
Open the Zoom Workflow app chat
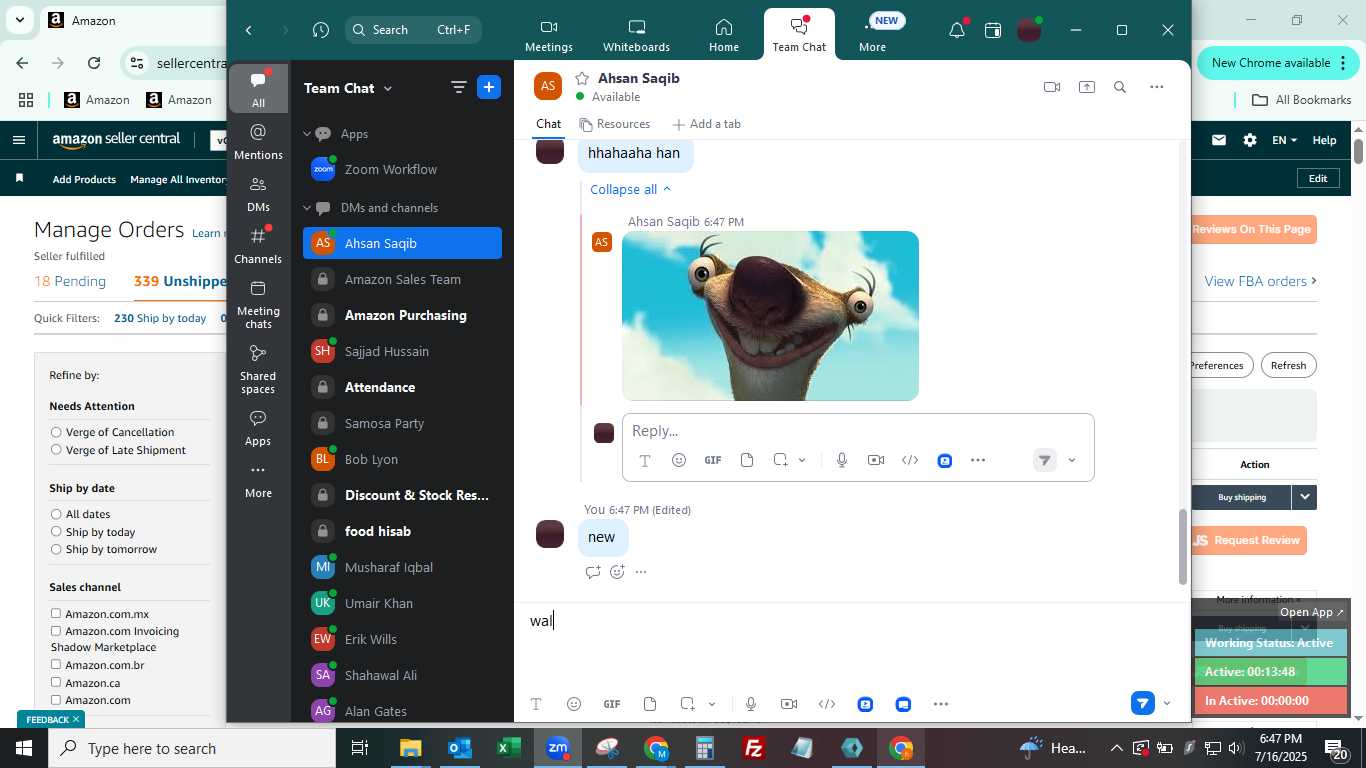tap(402, 169)
